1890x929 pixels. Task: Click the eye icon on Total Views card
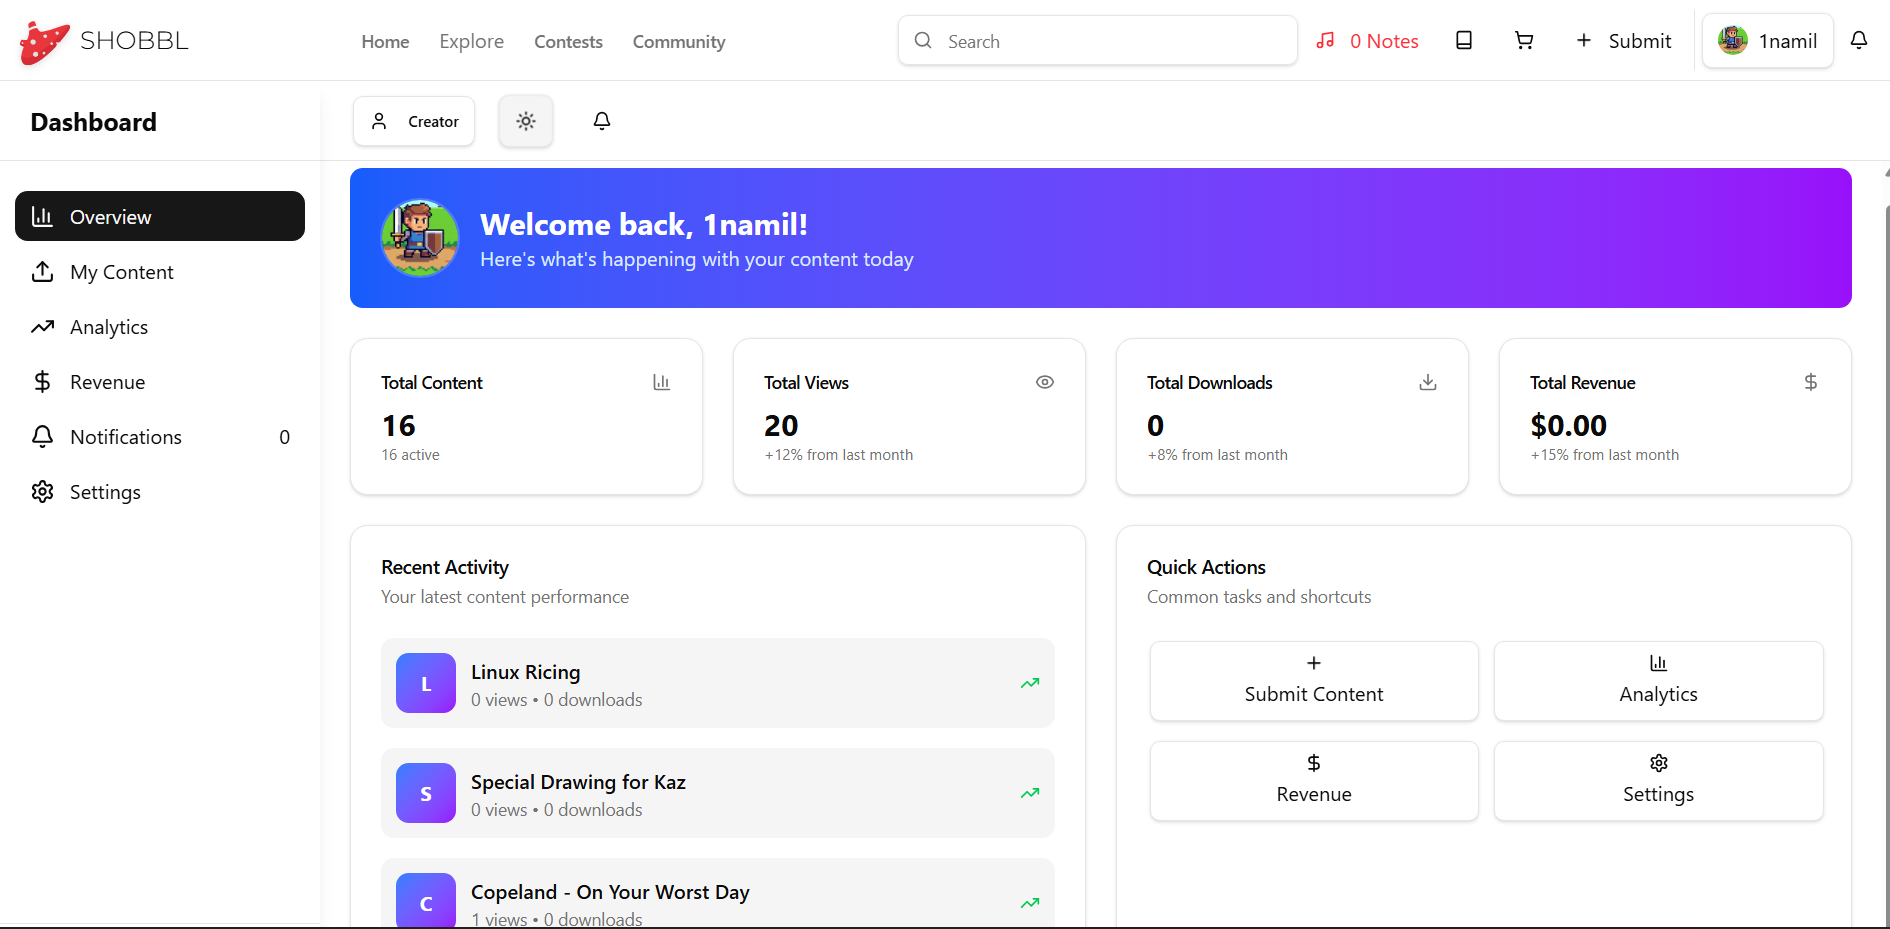1044,382
